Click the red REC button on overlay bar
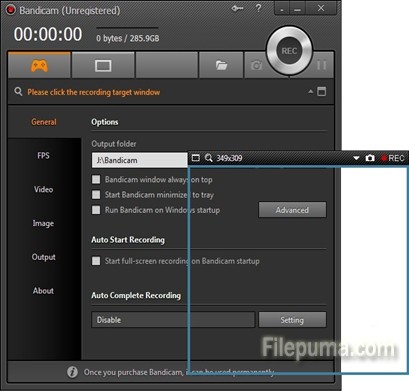This screenshot has height=392, width=409. click(393, 158)
